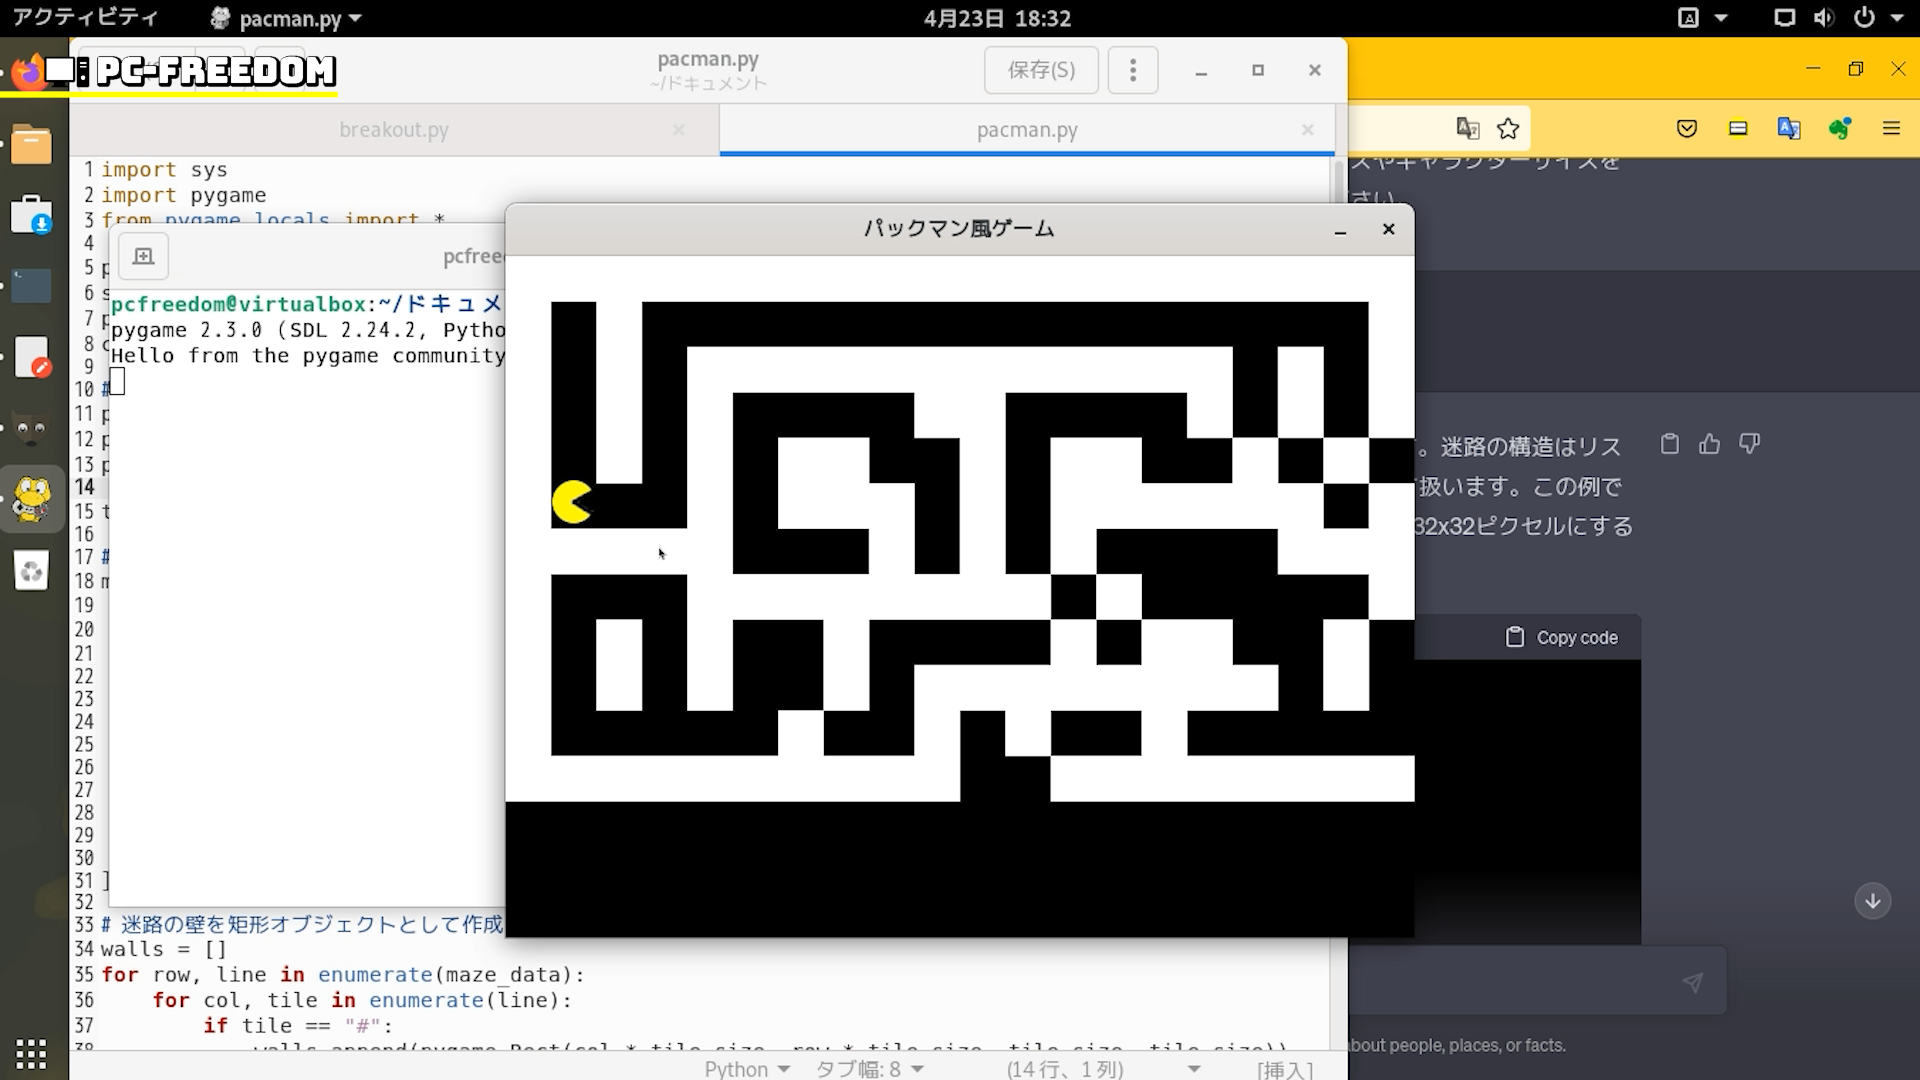The width and height of the screenshot is (1920, 1080).
Task: Click the new terminal tab icon
Action: click(143, 257)
